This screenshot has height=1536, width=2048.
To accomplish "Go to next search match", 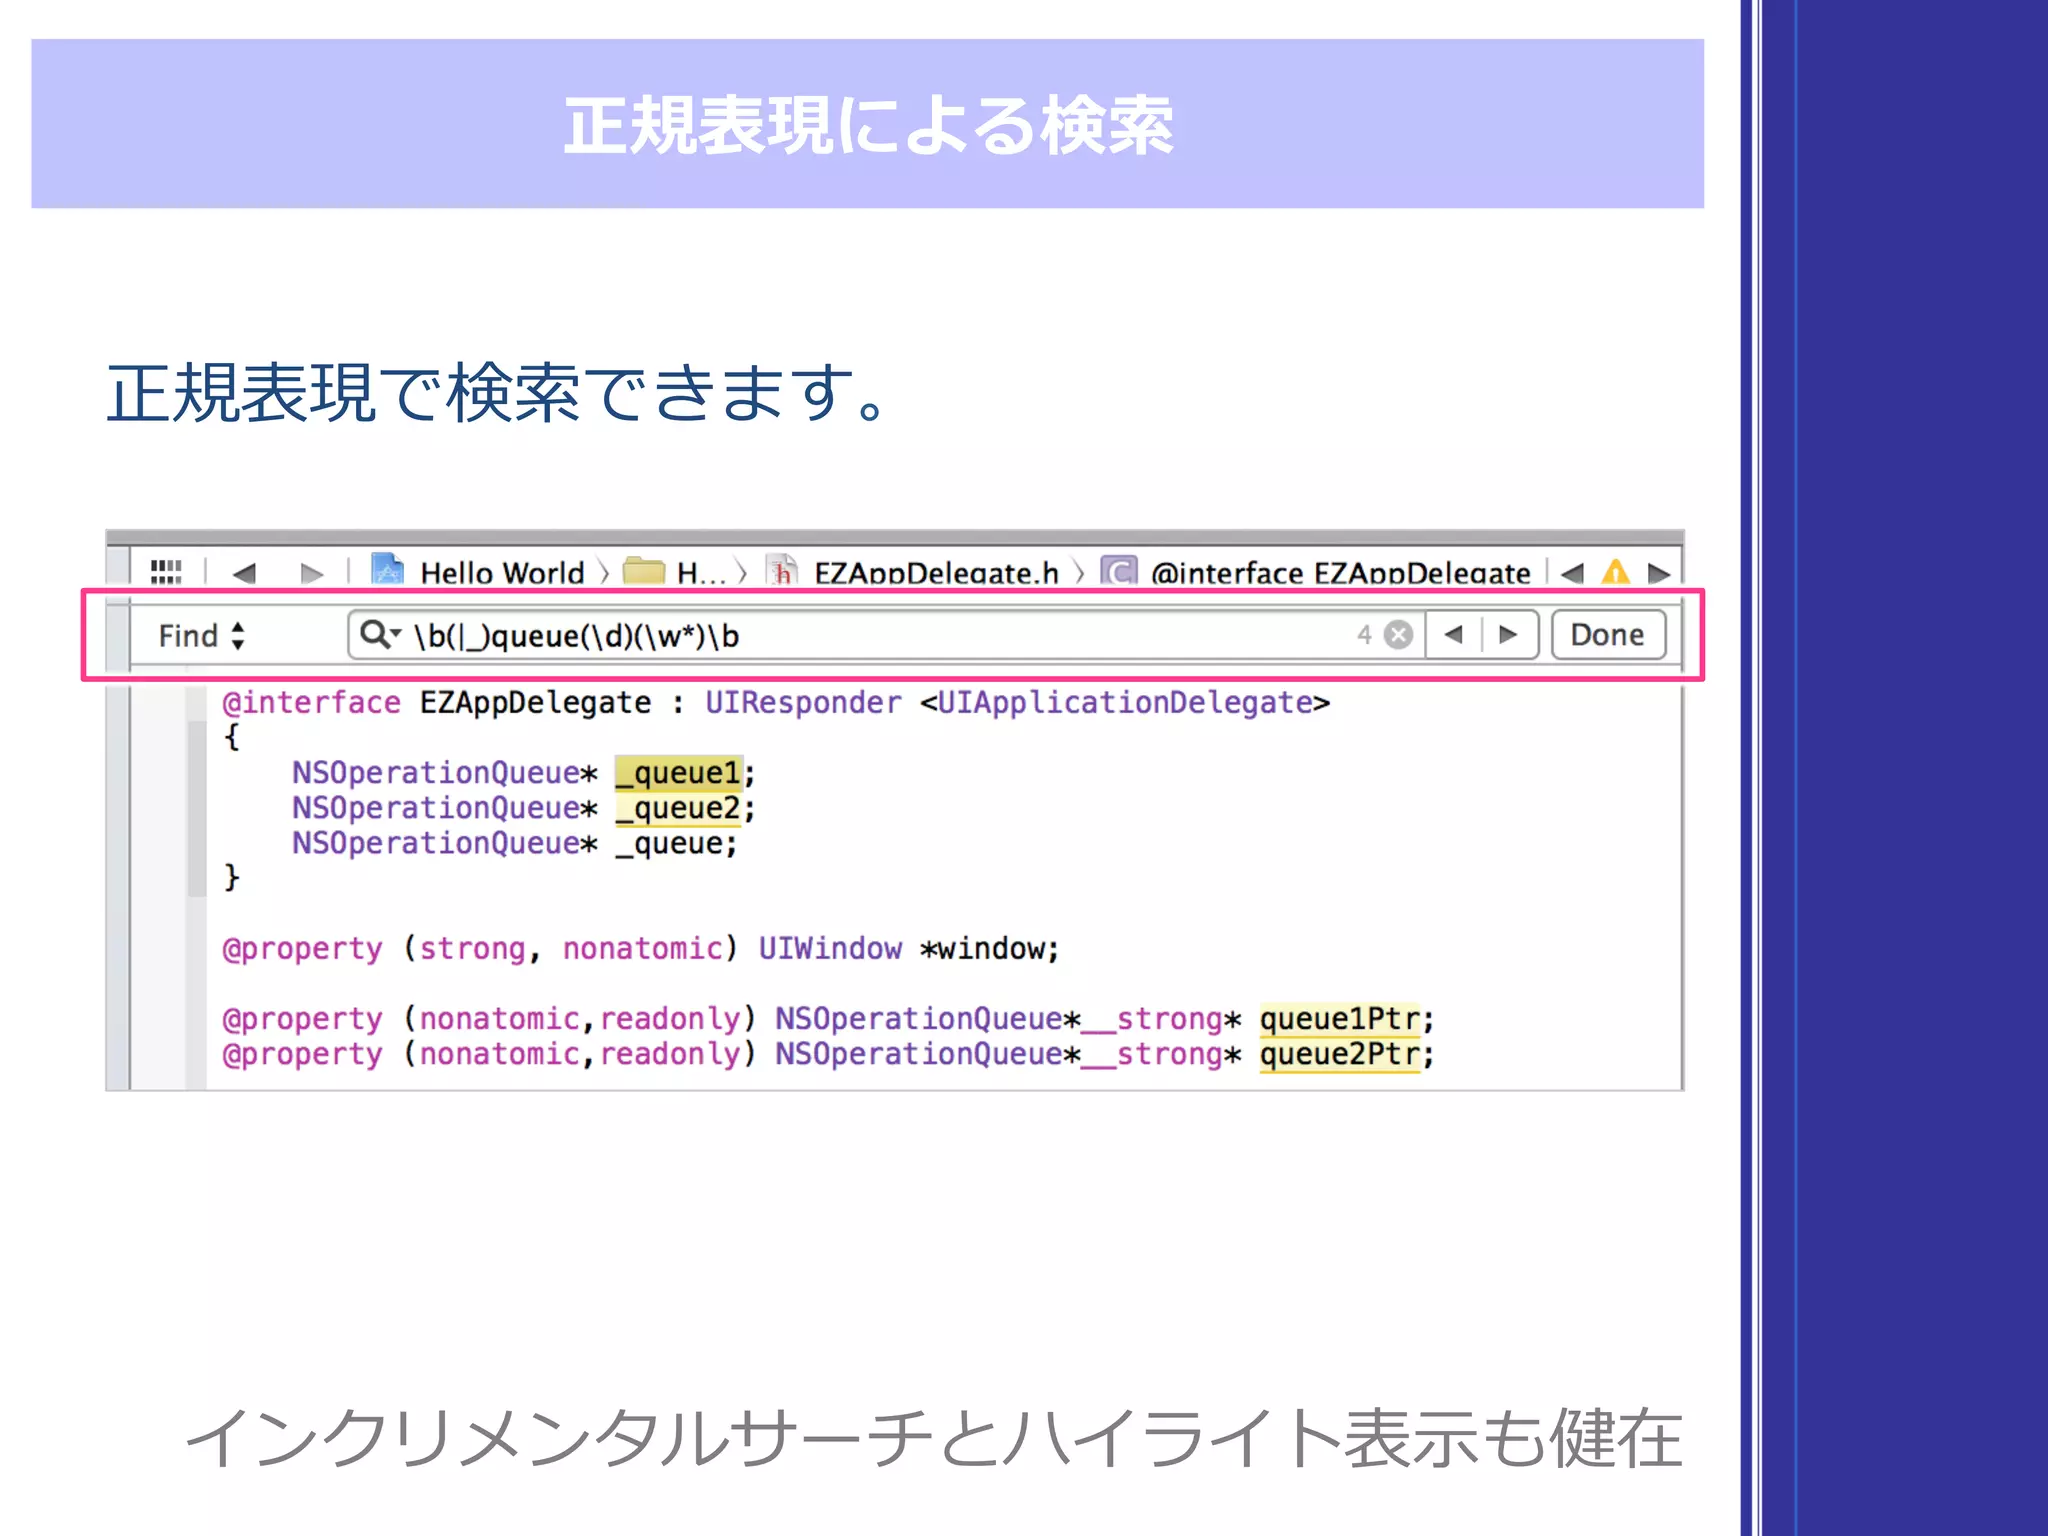I will [x=1509, y=634].
